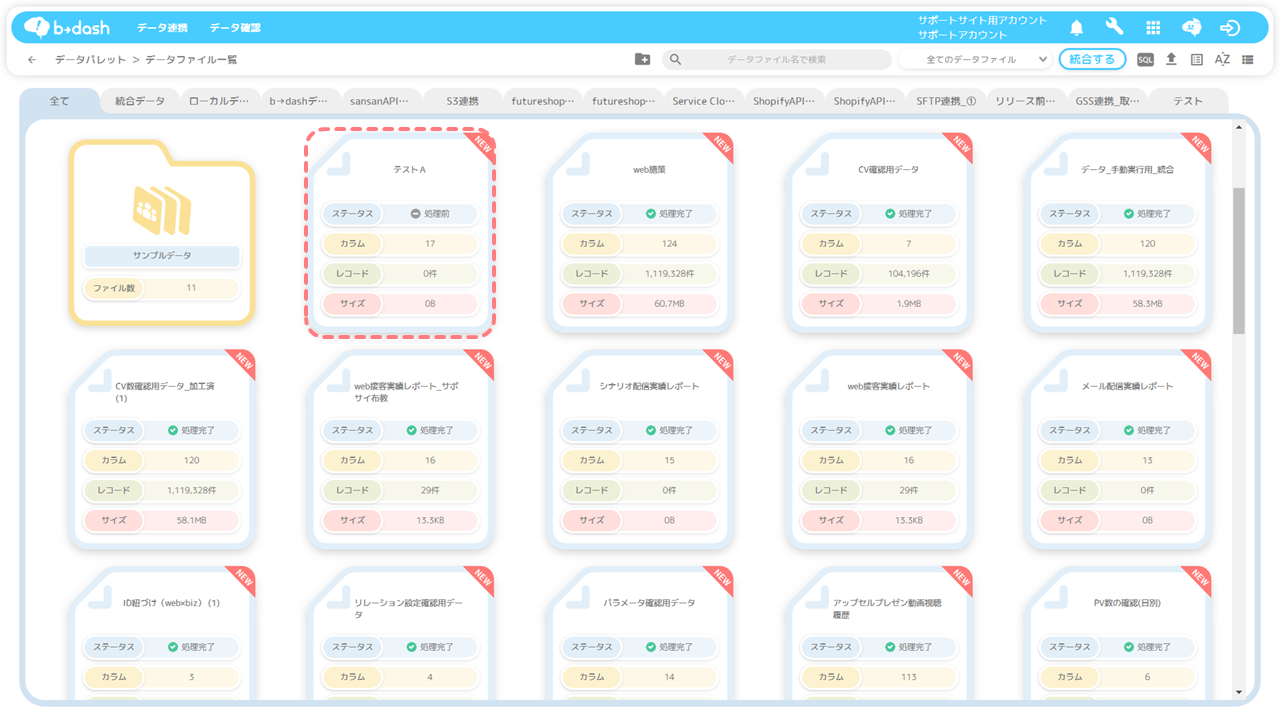Click the file icon on PV数の確認(日別) card
The width and height of the screenshot is (1280, 720).
pos(1057,597)
